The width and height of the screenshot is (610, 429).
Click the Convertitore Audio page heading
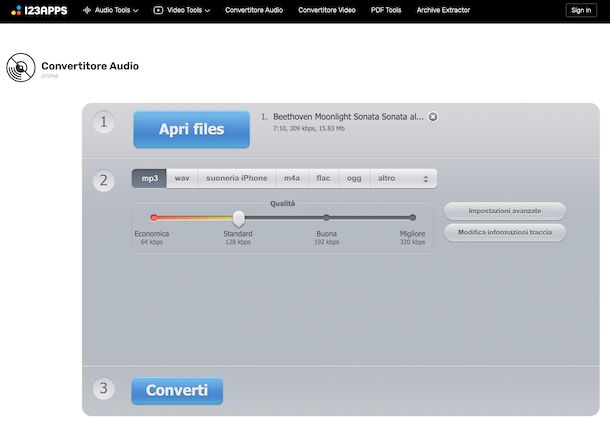tap(90, 66)
